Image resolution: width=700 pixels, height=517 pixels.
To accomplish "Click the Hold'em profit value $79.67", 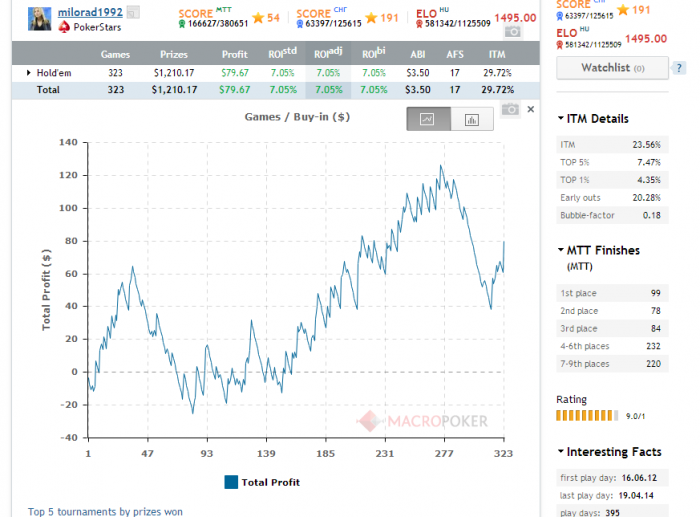I will [x=235, y=73].
